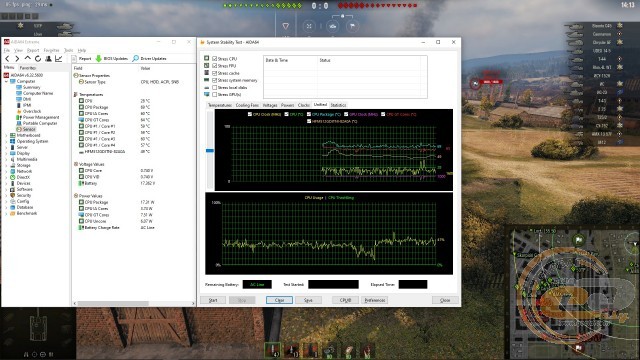Expand the Display tree node
The image size is (640, 360).
(x=7, y=153)
